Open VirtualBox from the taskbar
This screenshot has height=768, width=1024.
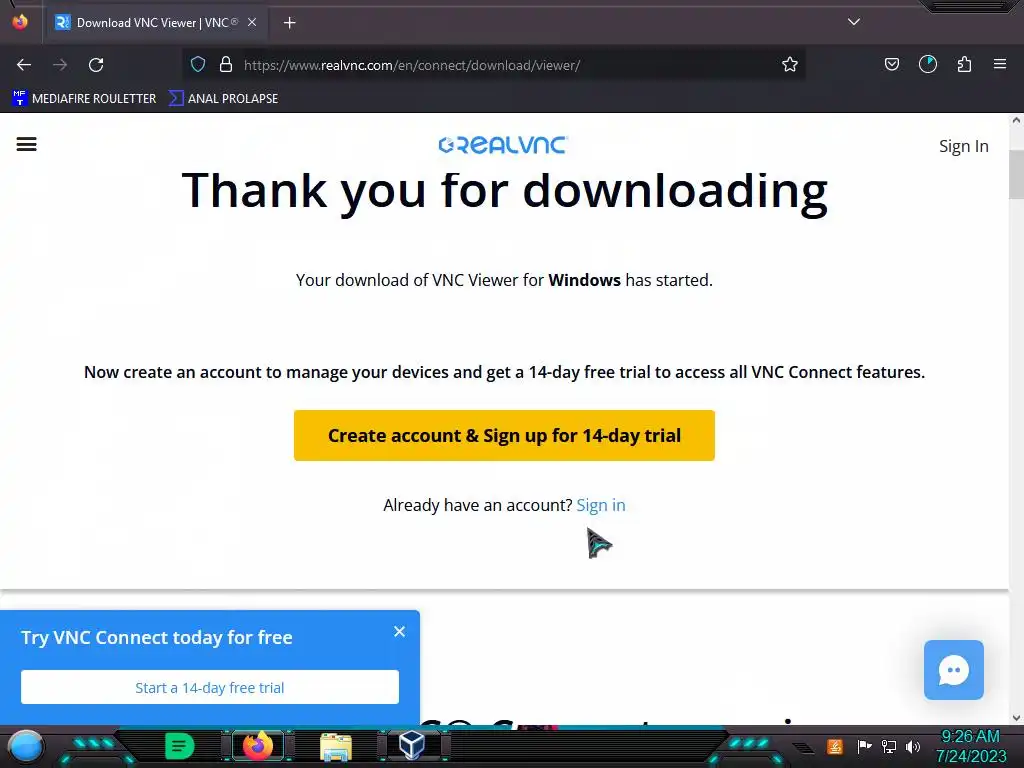click(412, 745)
